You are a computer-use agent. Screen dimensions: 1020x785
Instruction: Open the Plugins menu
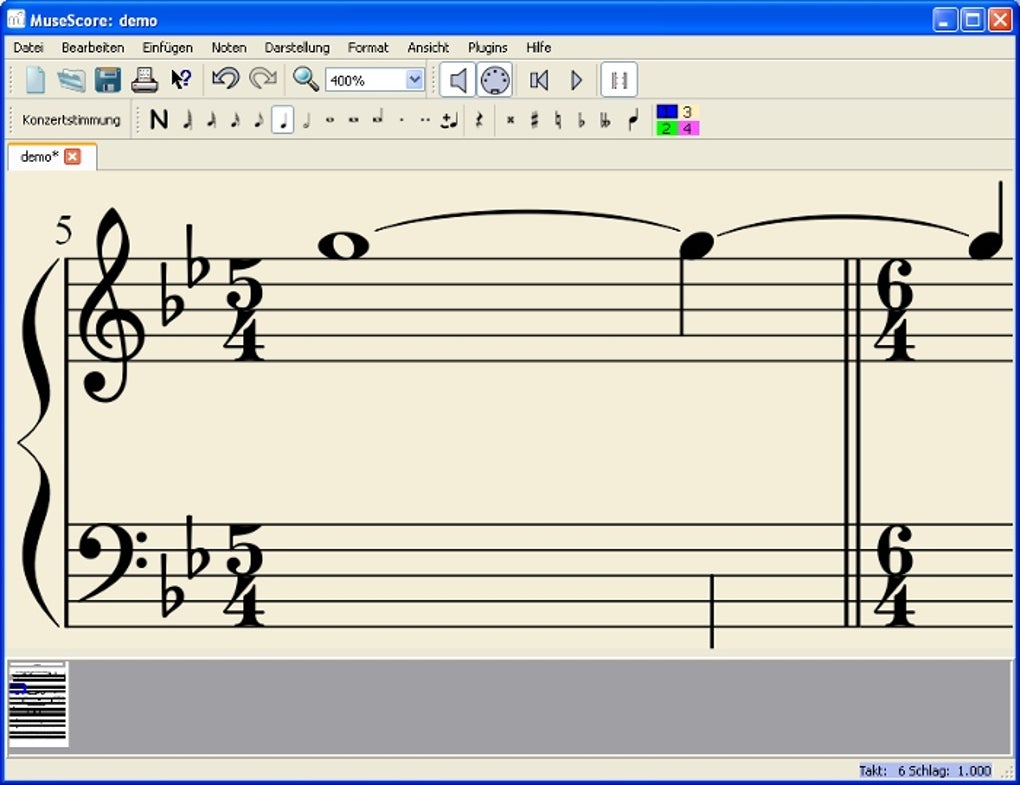point(488,47)
